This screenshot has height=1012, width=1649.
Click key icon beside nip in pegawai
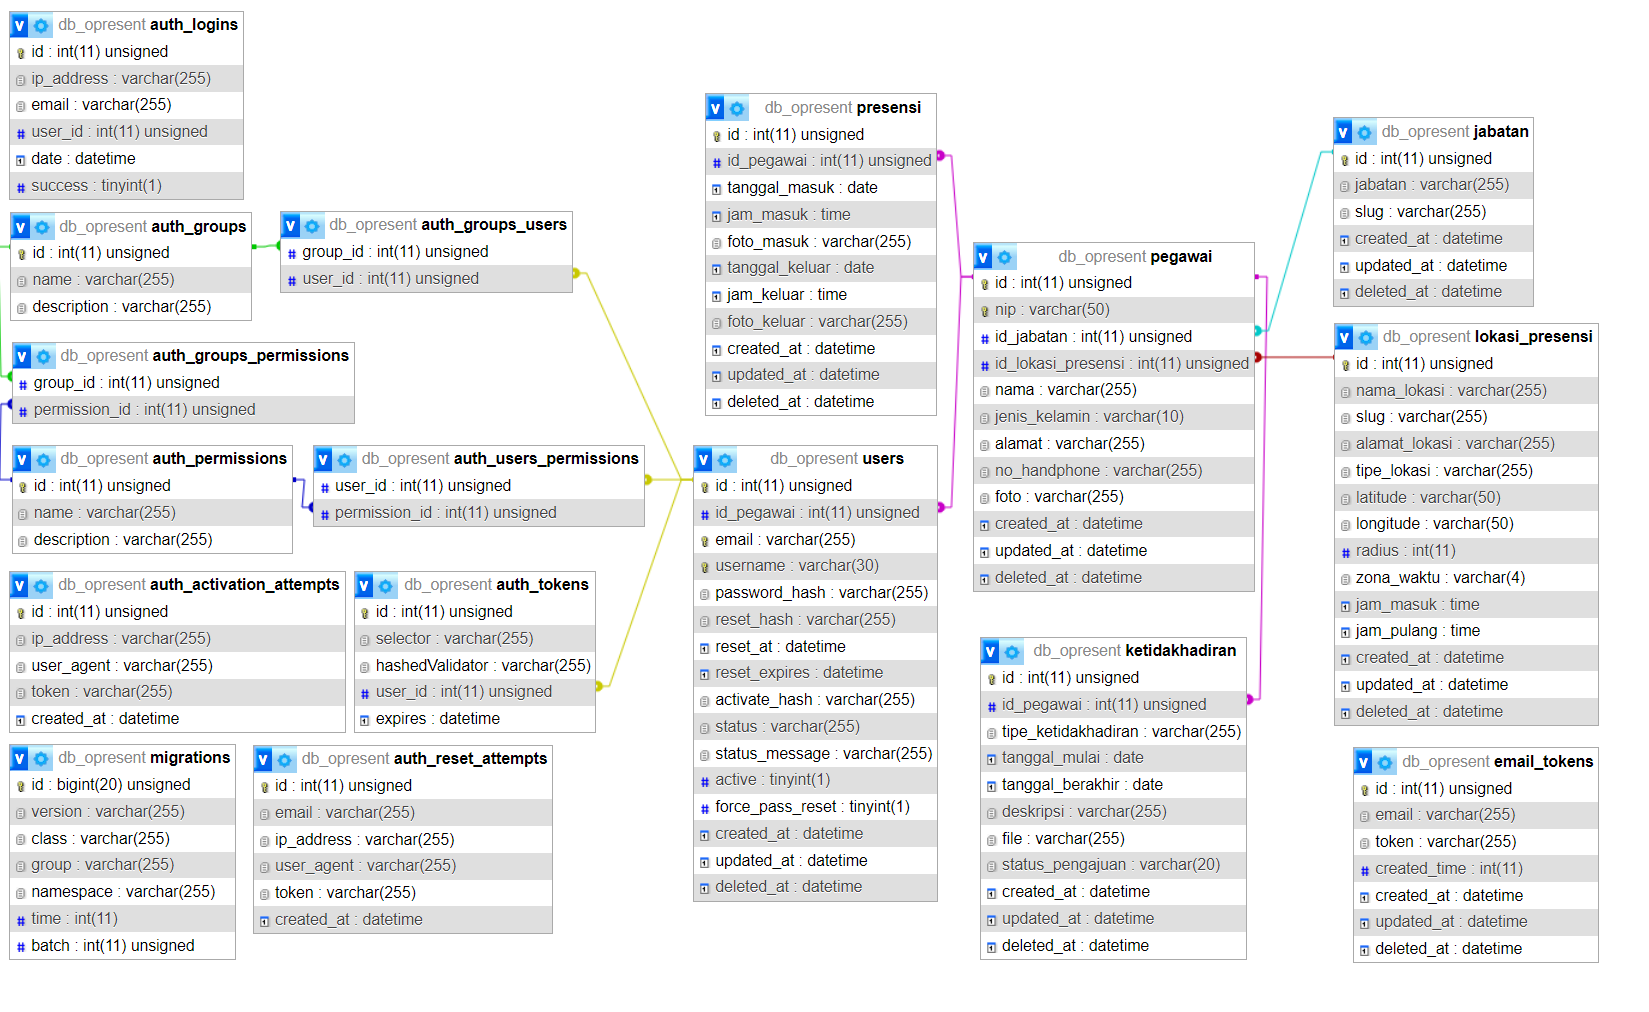coord(985,311)
